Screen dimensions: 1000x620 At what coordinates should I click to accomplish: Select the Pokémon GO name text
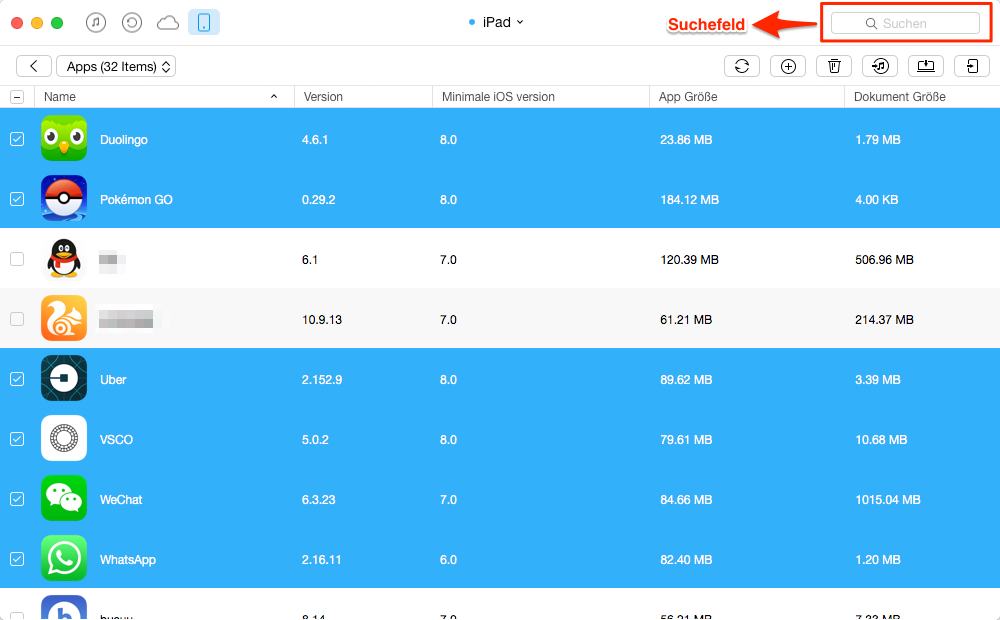(x=136, y=200)
